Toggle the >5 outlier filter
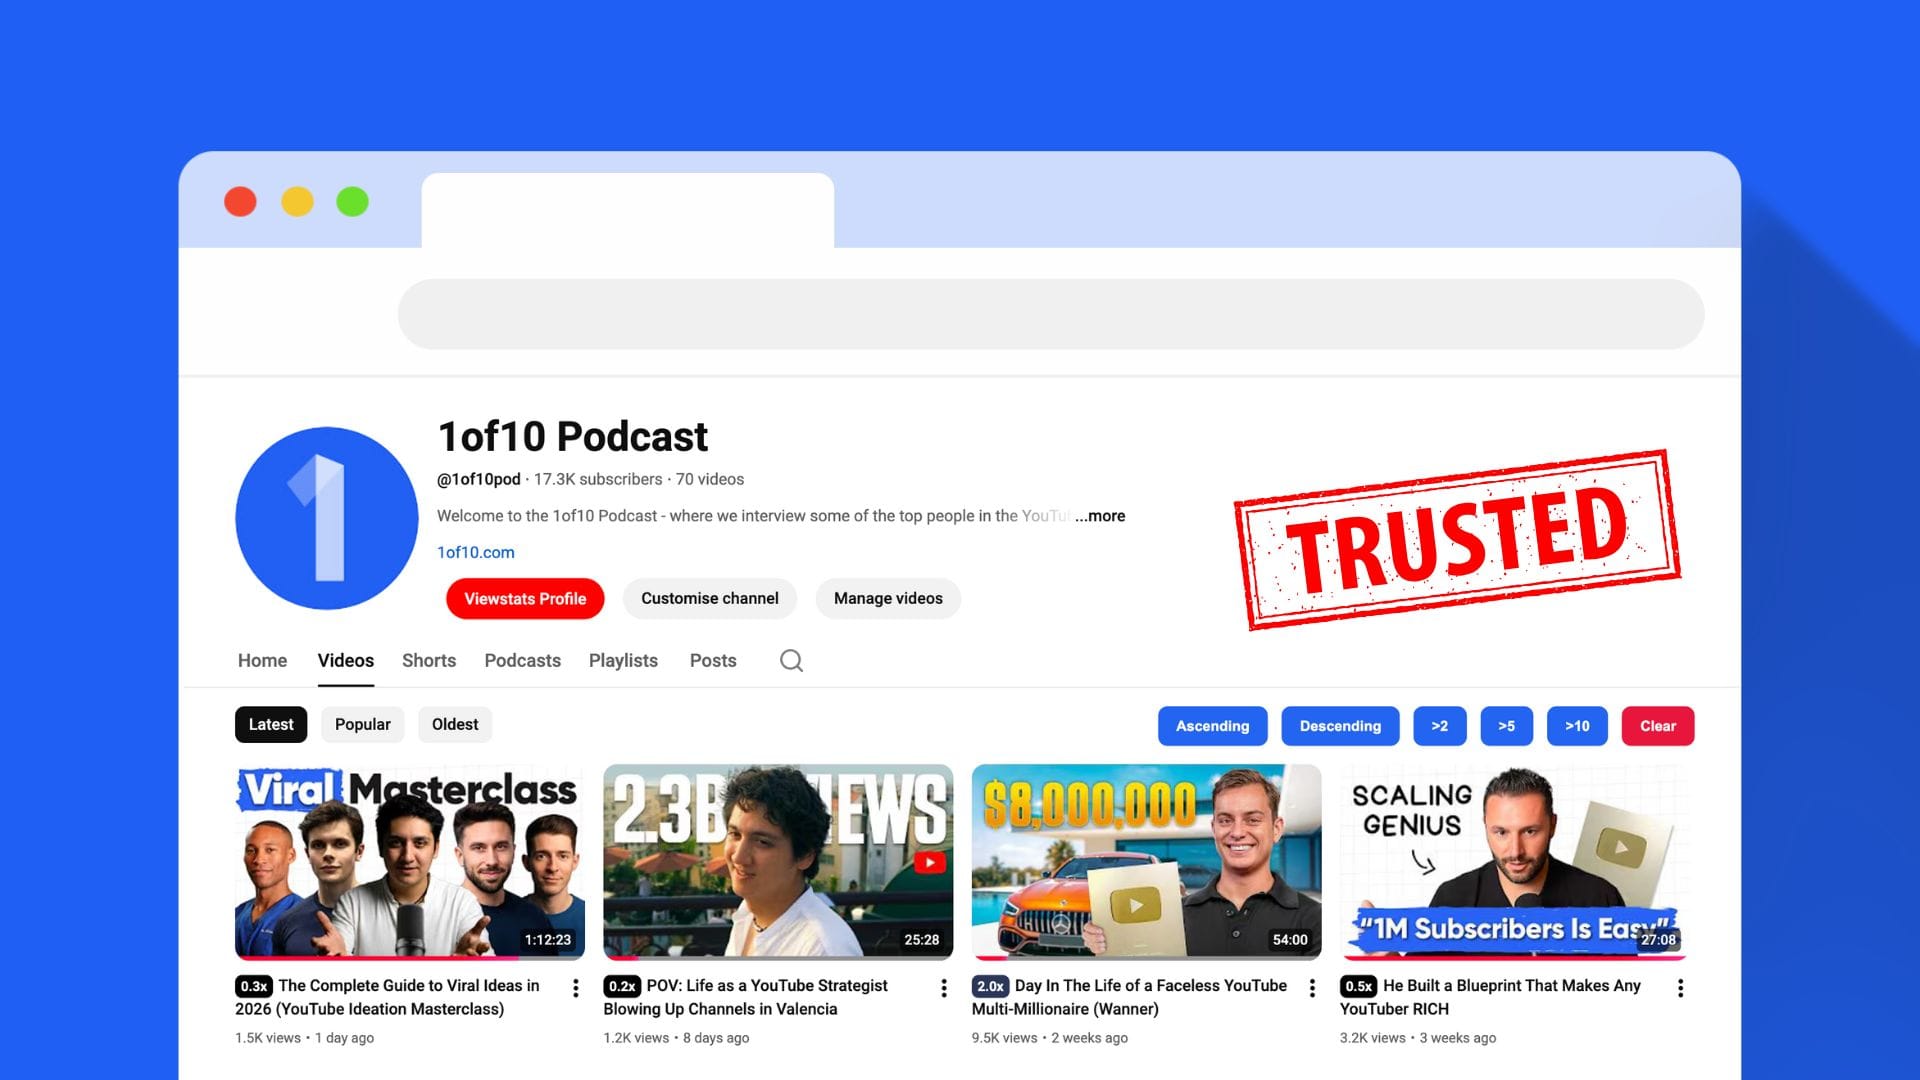This screenshot has height=1080, width=1920. [1506, 726]
